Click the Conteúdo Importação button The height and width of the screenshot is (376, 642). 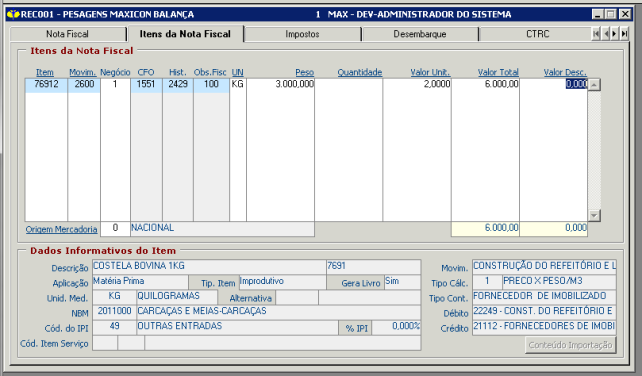click(571, 345)
